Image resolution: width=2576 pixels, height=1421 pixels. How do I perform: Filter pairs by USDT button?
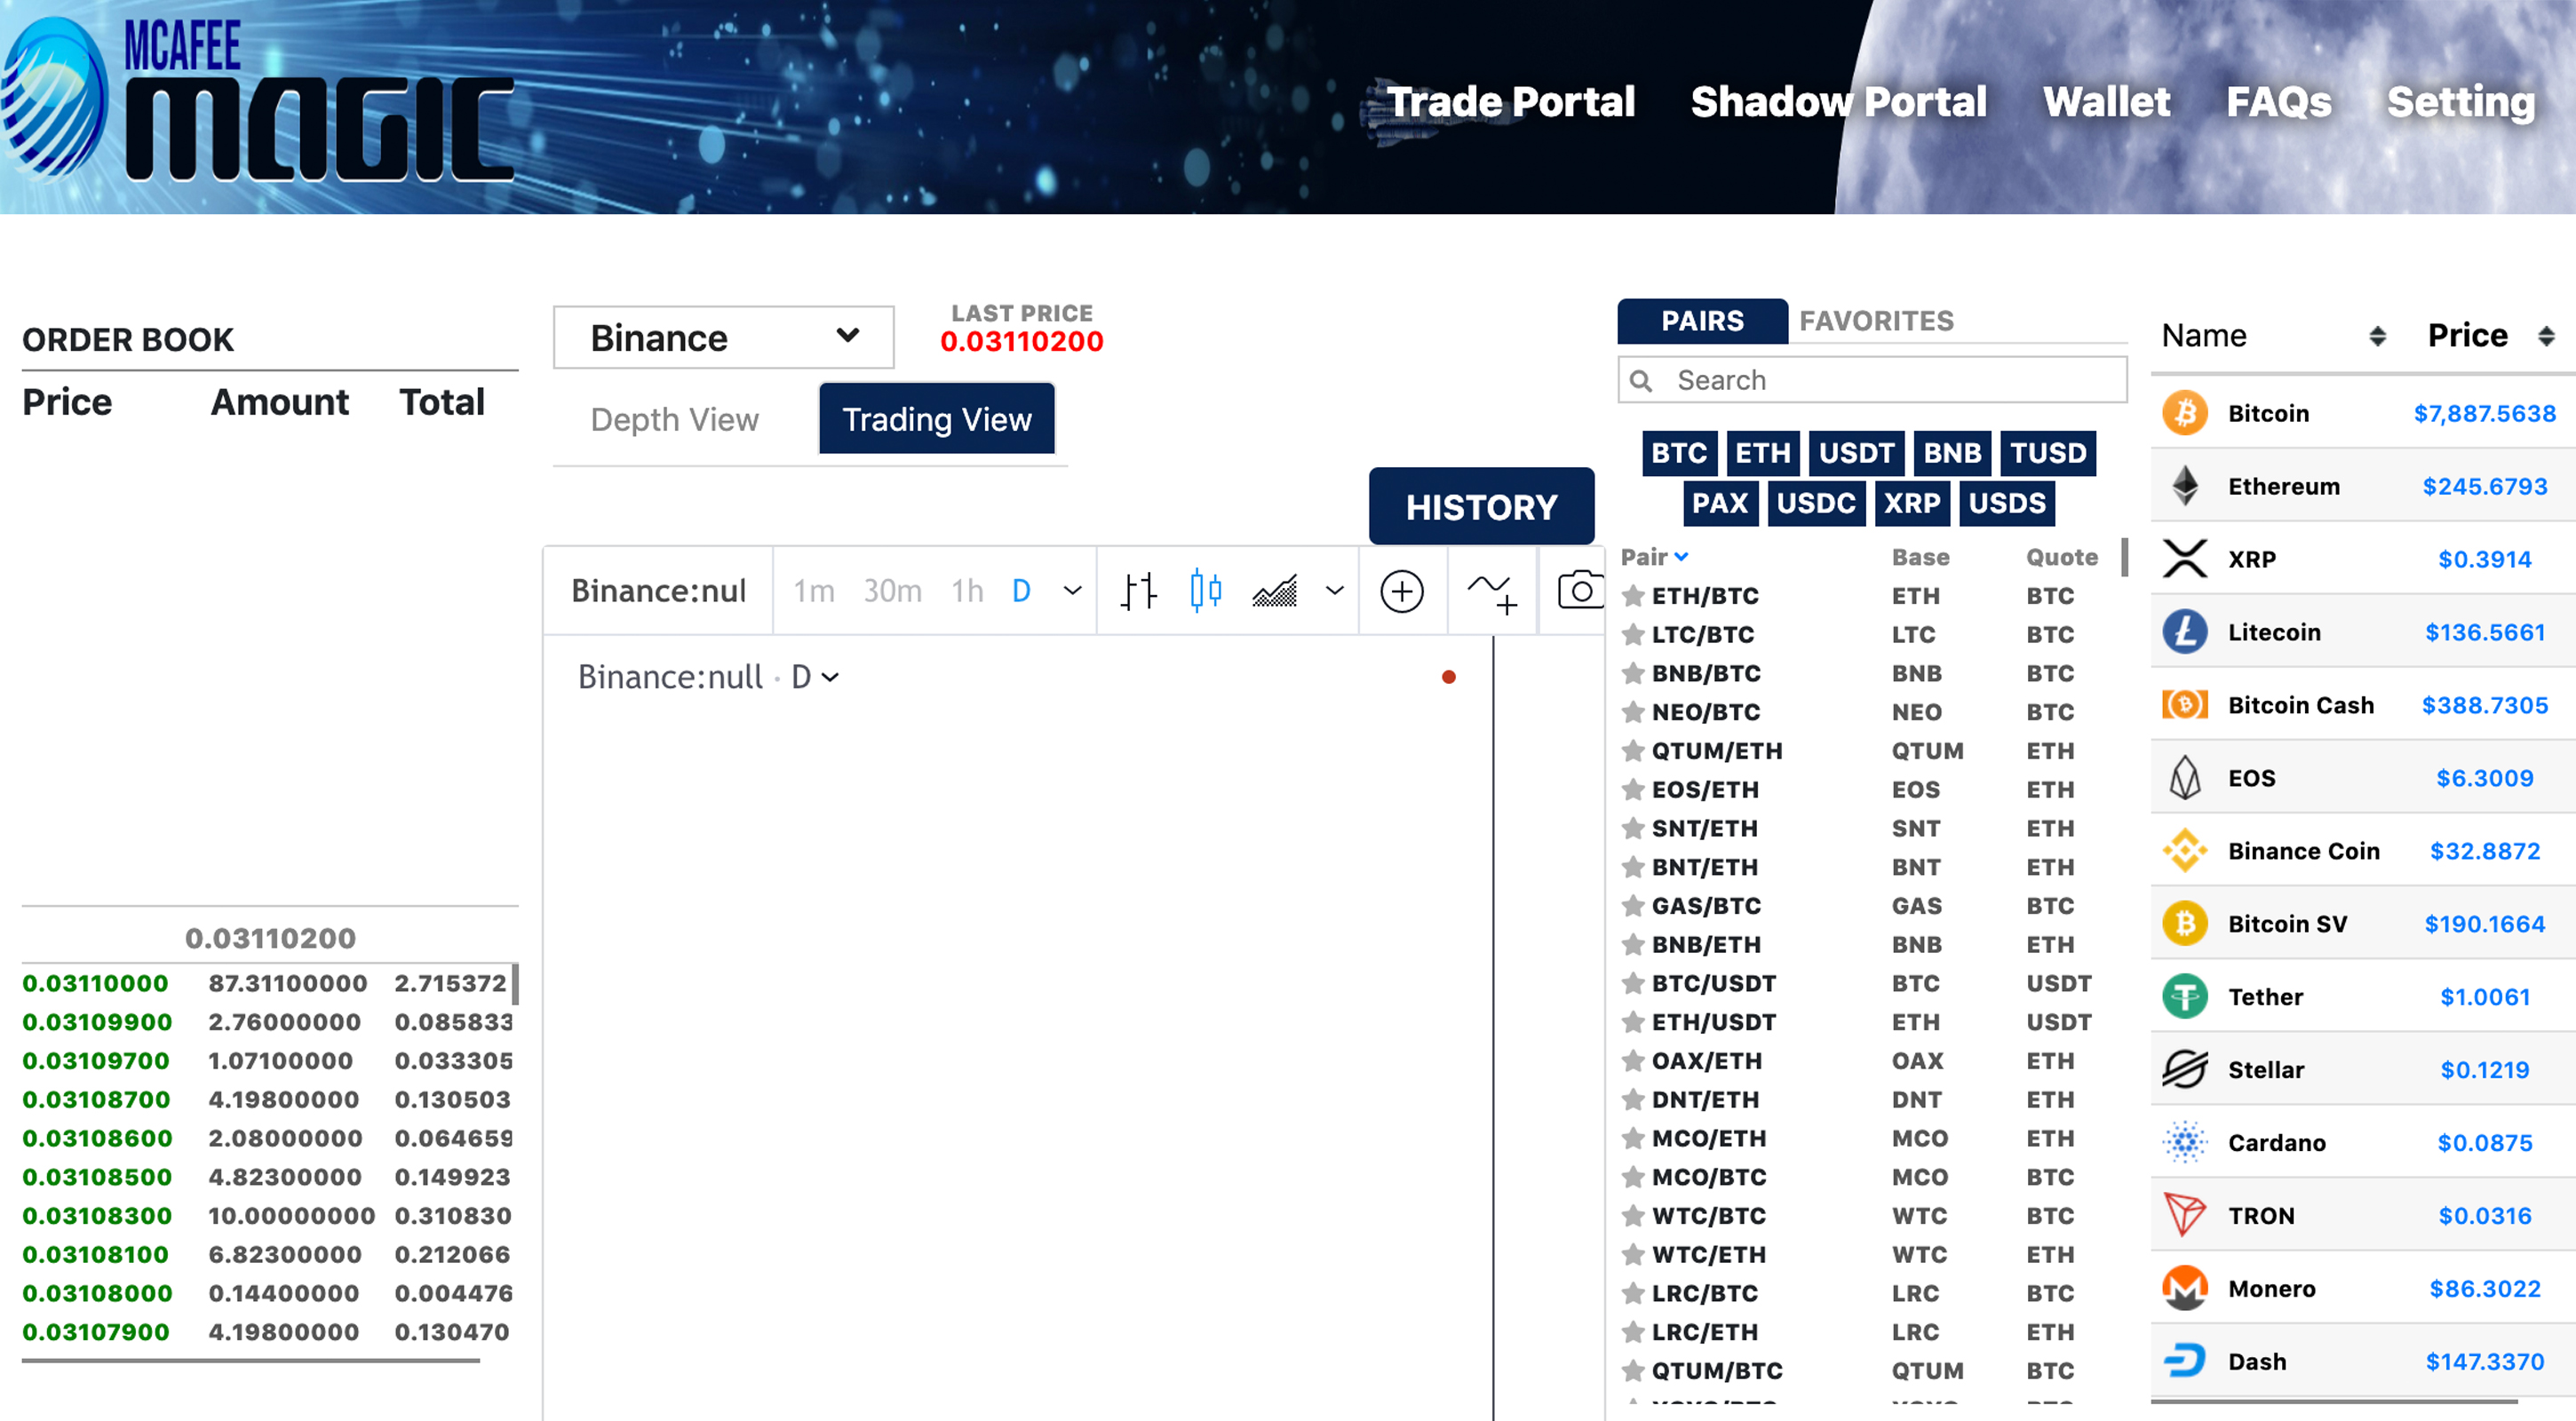pos(1856,453)
